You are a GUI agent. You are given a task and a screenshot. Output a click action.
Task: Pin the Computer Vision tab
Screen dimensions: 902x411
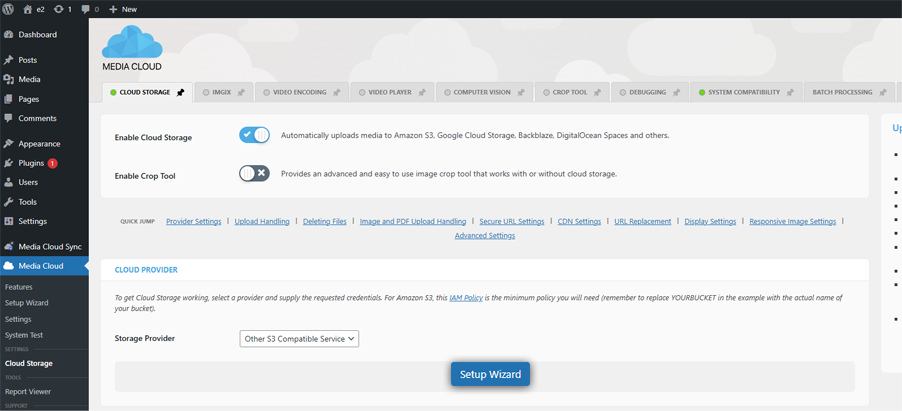(x=521, y=92)
